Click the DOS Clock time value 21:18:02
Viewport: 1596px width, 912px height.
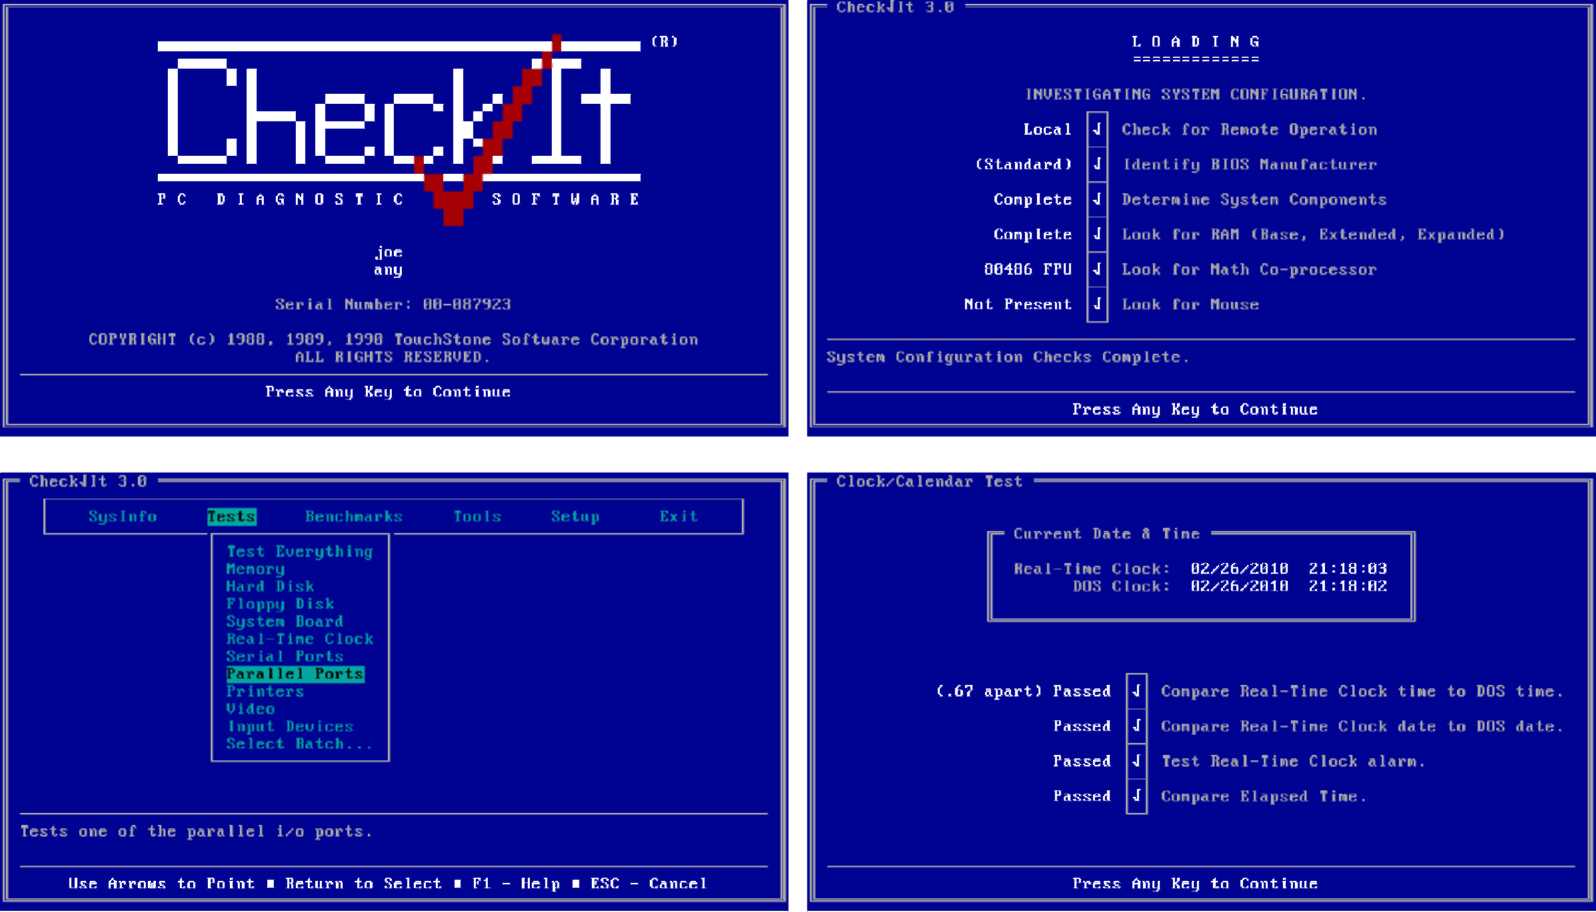(x=1347, y=586)
